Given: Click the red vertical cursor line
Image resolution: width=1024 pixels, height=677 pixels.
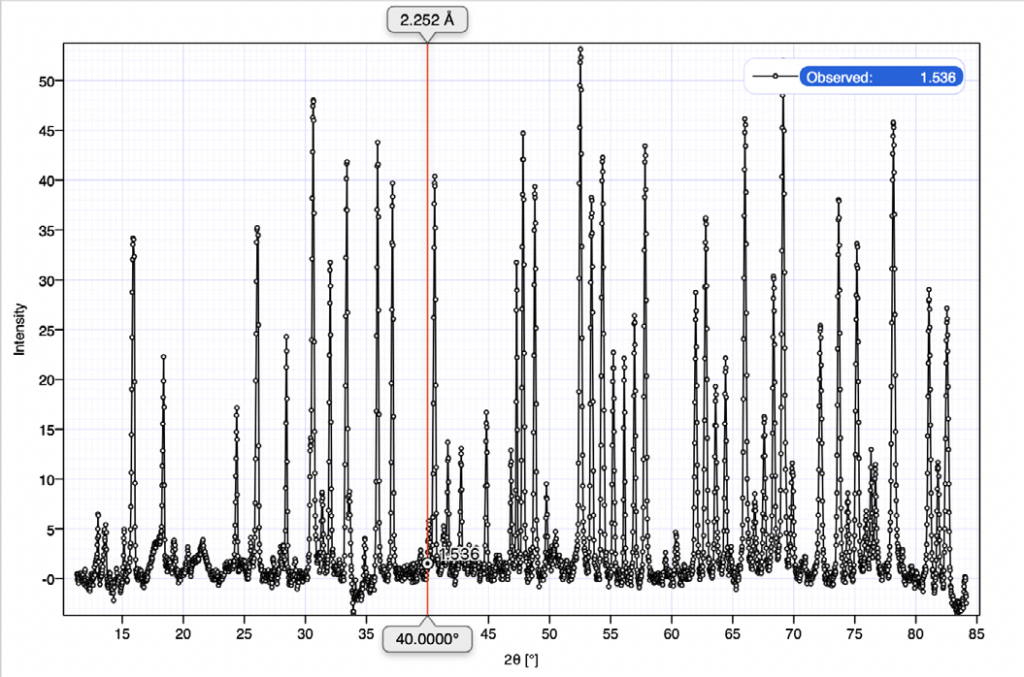Looking at the screenshot, I should (x=428, y=300).
